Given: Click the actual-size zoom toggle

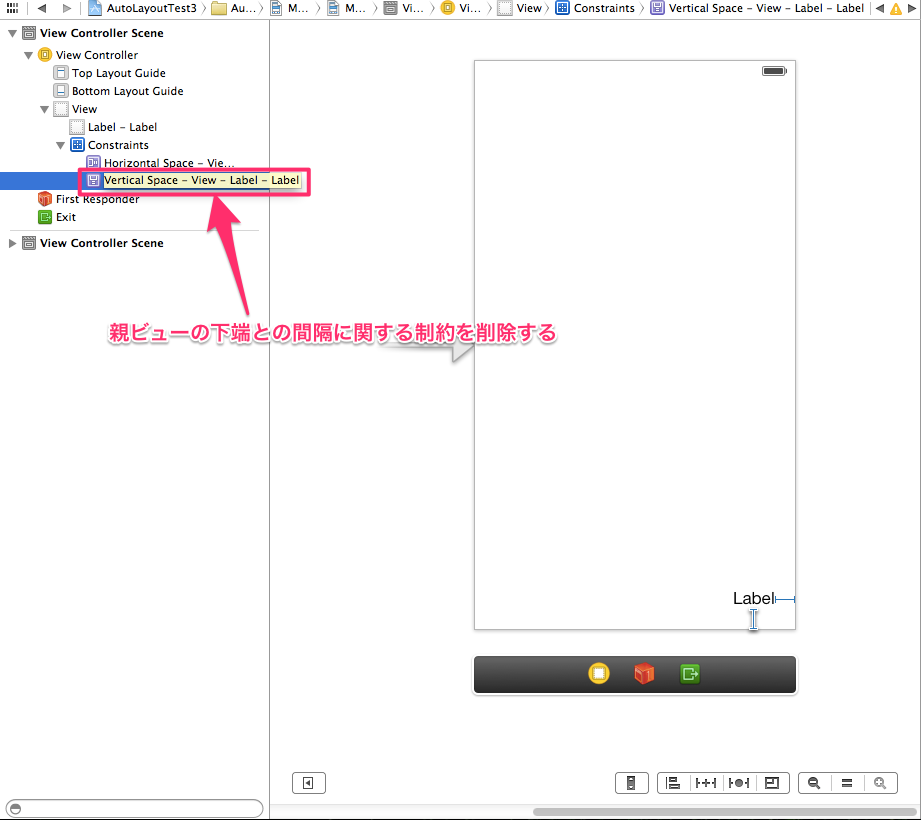Looking at the screenshot, I should tap(847, 782).
